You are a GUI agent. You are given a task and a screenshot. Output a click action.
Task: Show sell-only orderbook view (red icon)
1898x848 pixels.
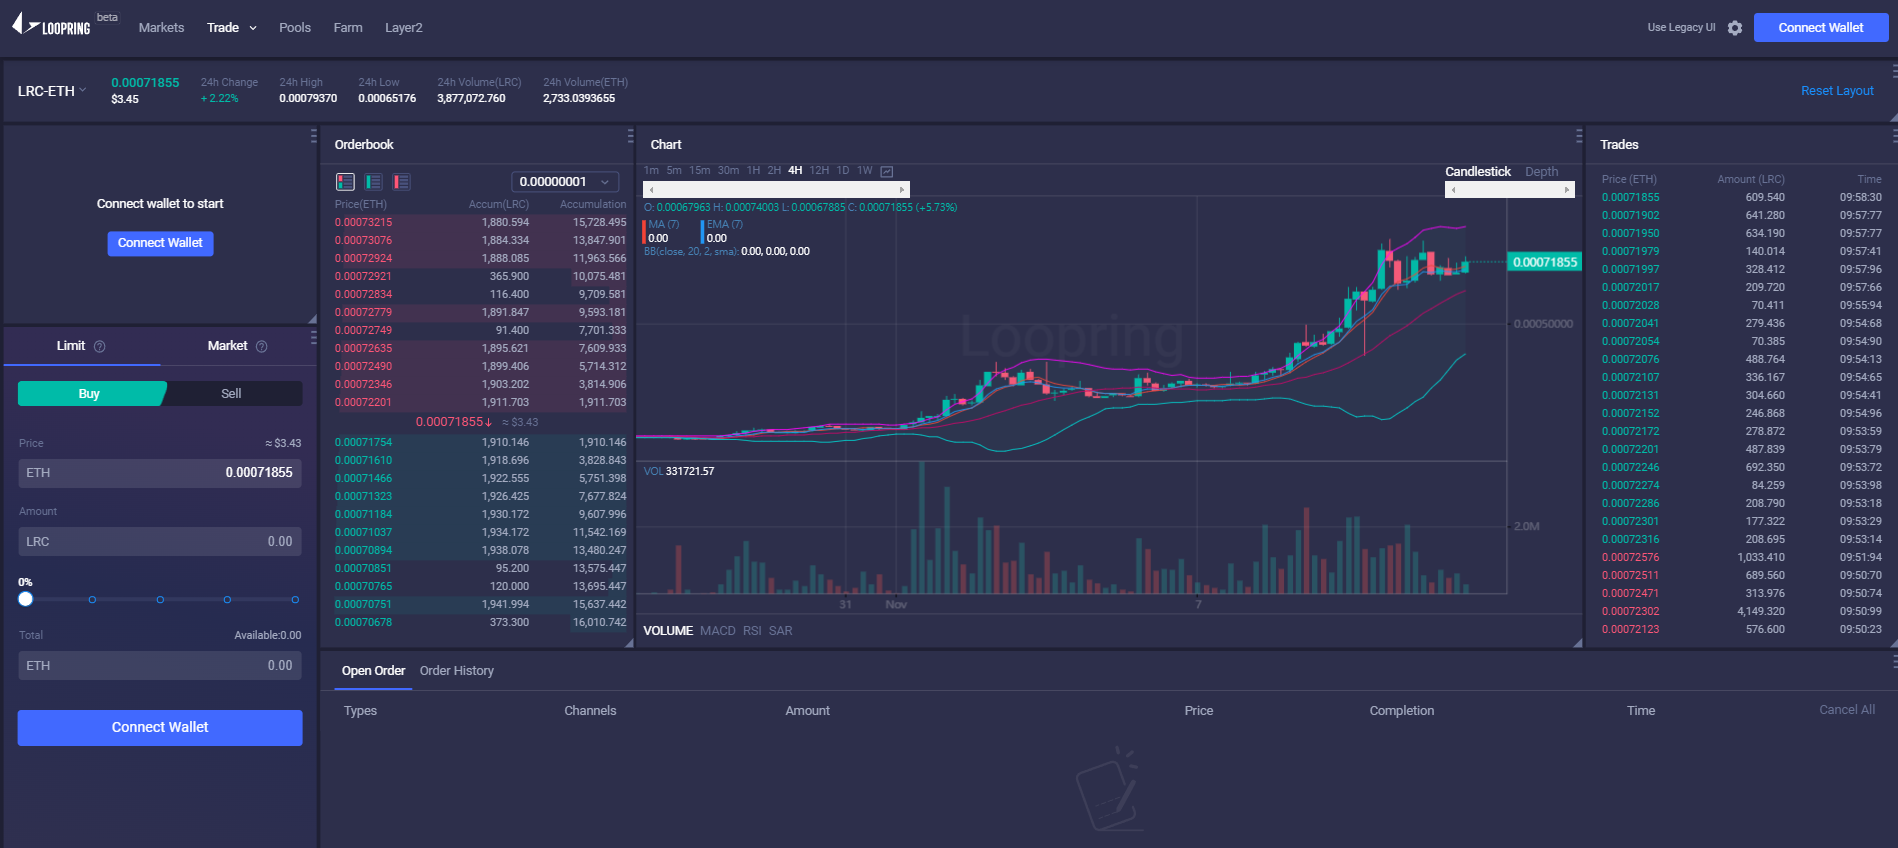tap(402, 182)
